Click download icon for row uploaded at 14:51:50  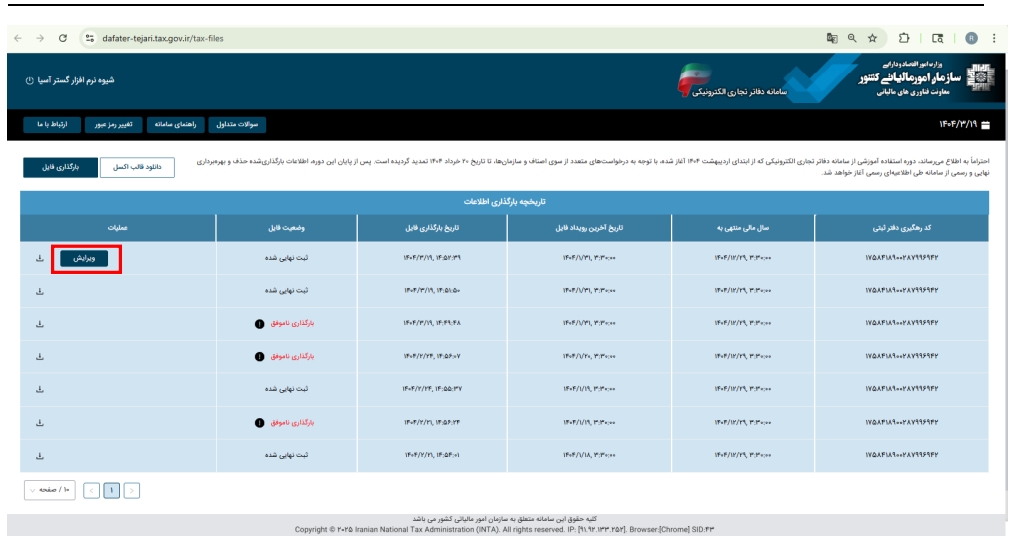(x=40, y=291)
